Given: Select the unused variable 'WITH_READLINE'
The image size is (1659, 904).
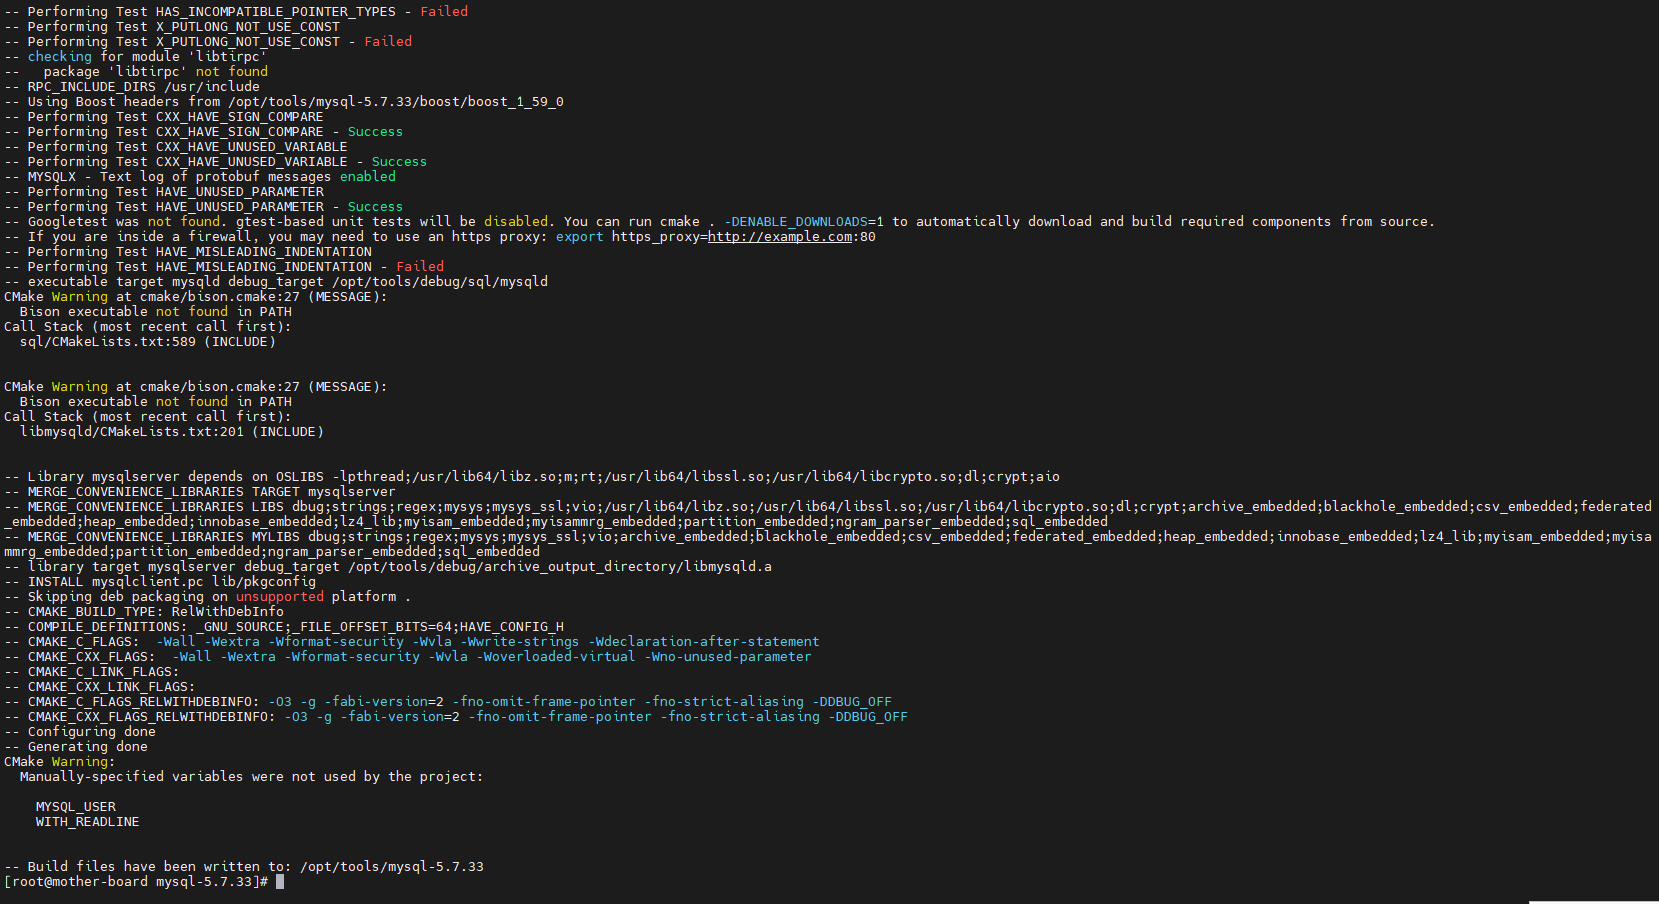Looking at the screenshot, I should tap(88, 822).
